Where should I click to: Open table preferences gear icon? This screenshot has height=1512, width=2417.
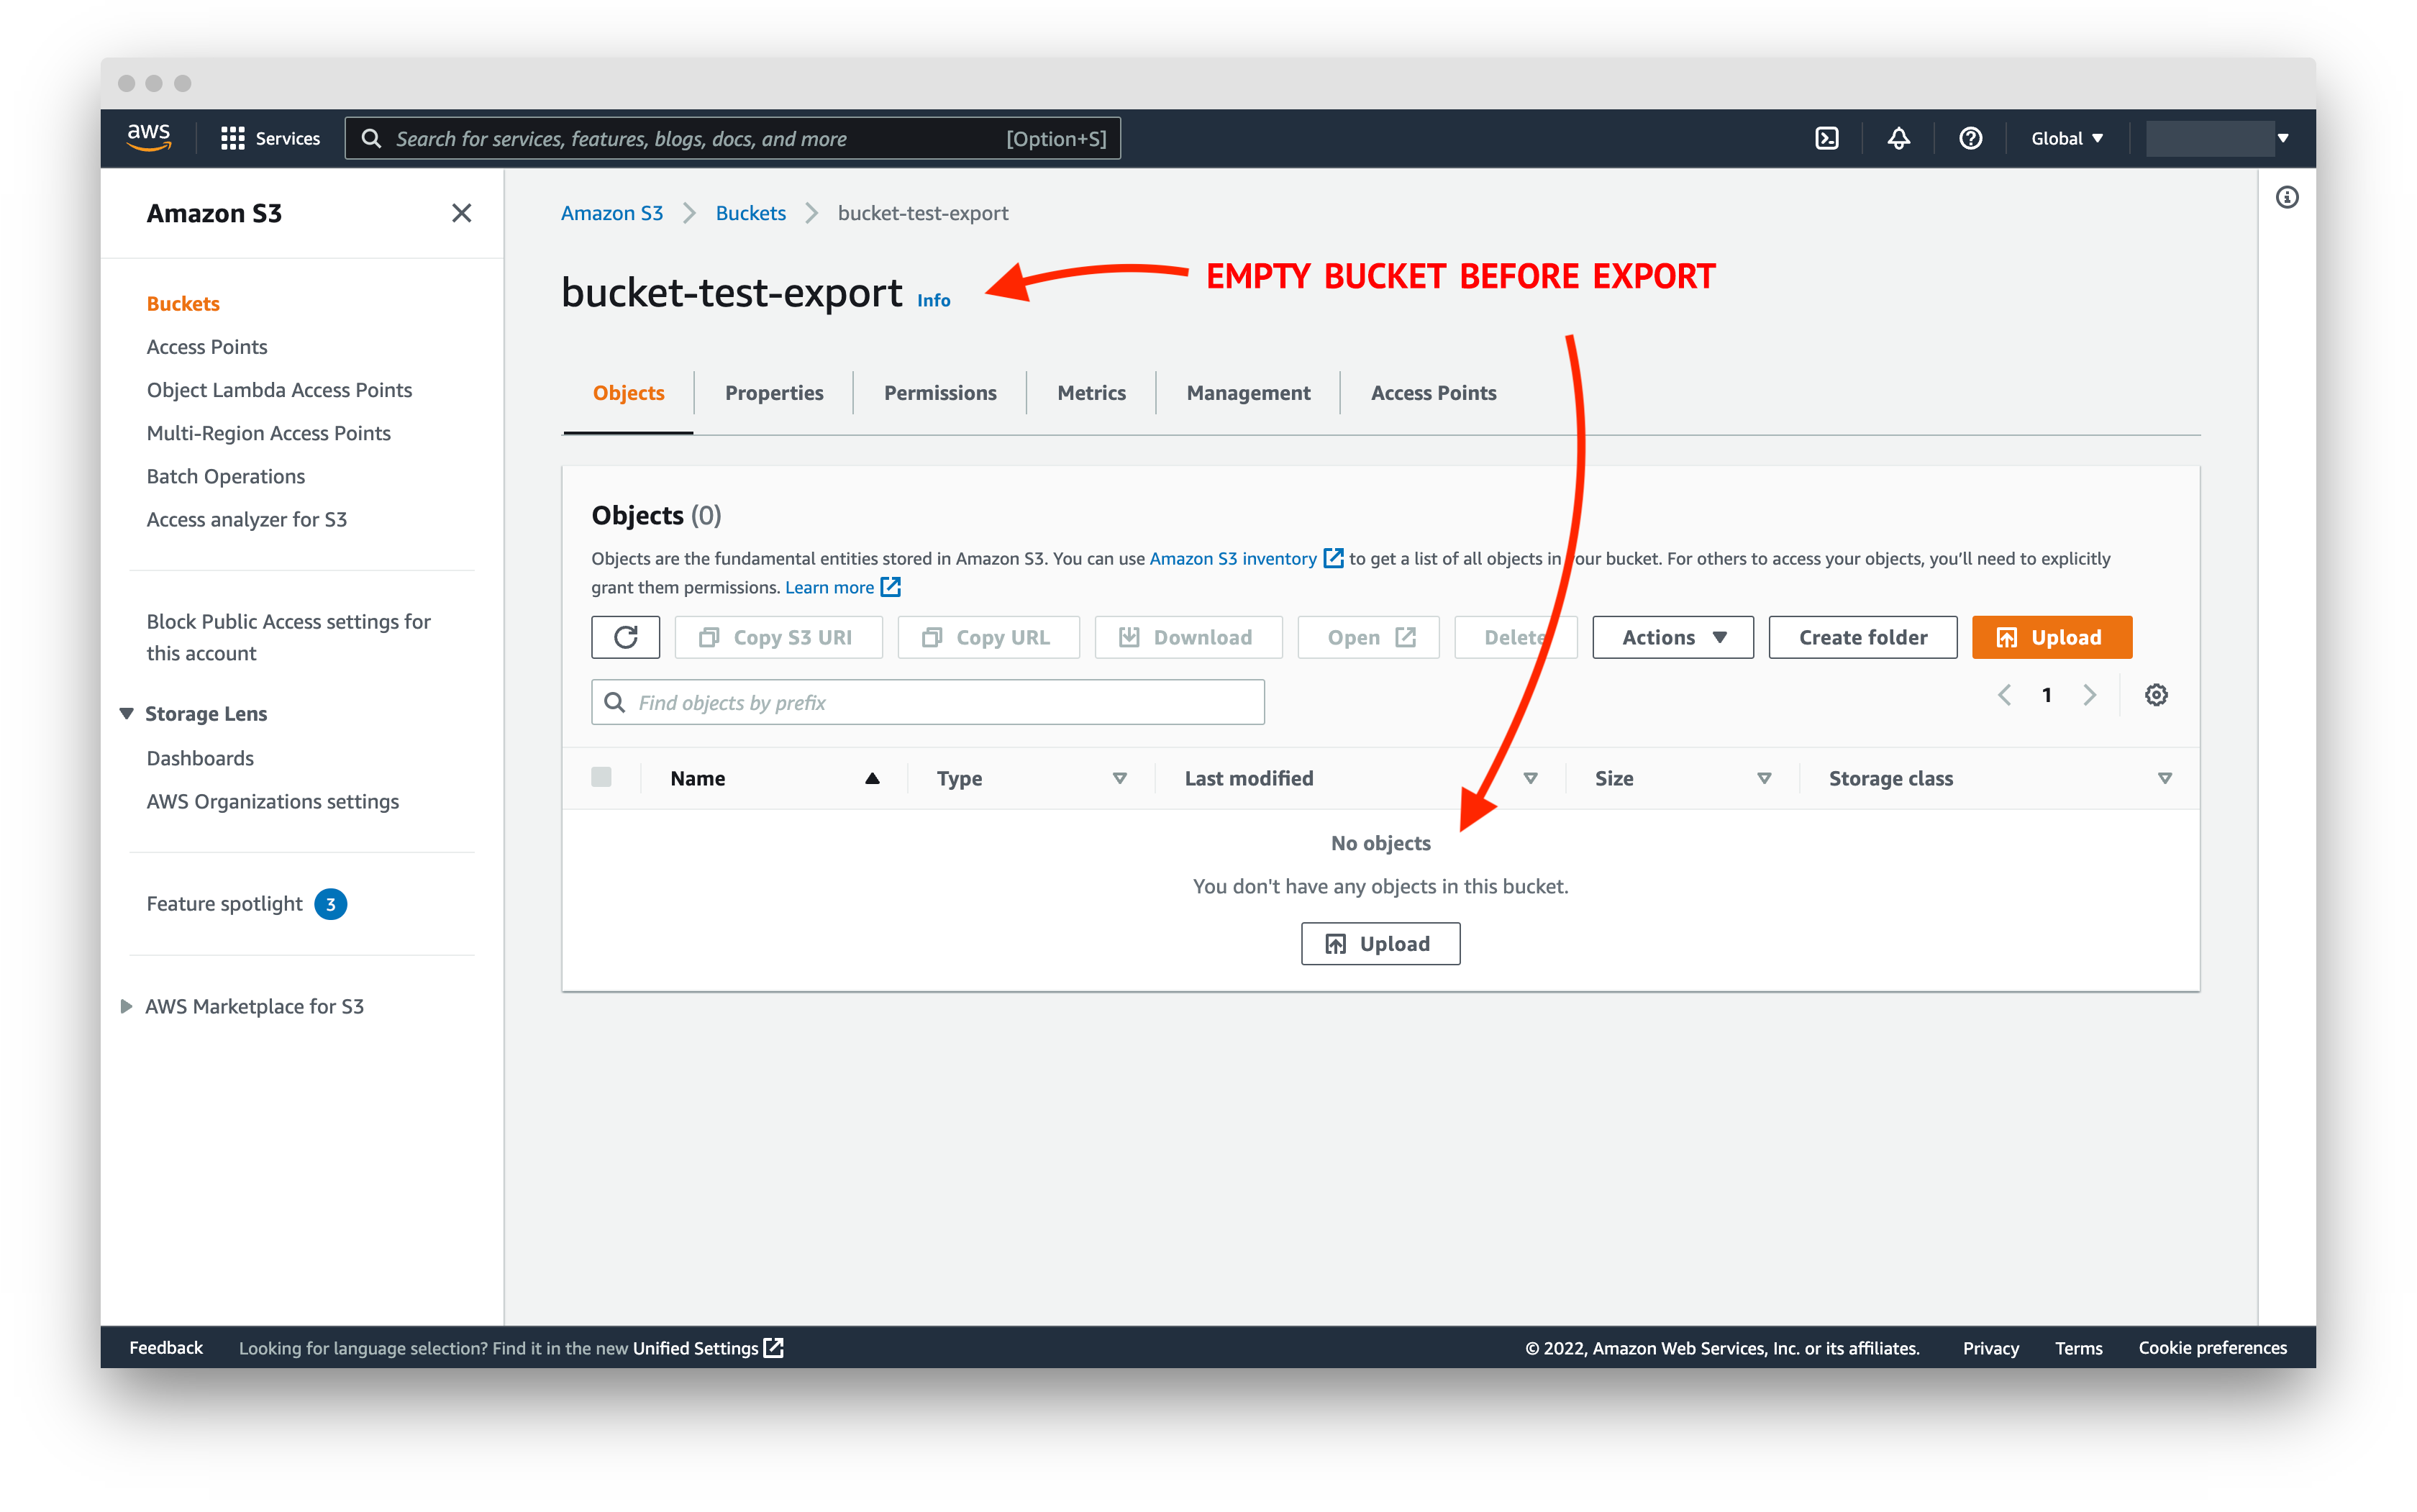click(x=2155, y=695)
